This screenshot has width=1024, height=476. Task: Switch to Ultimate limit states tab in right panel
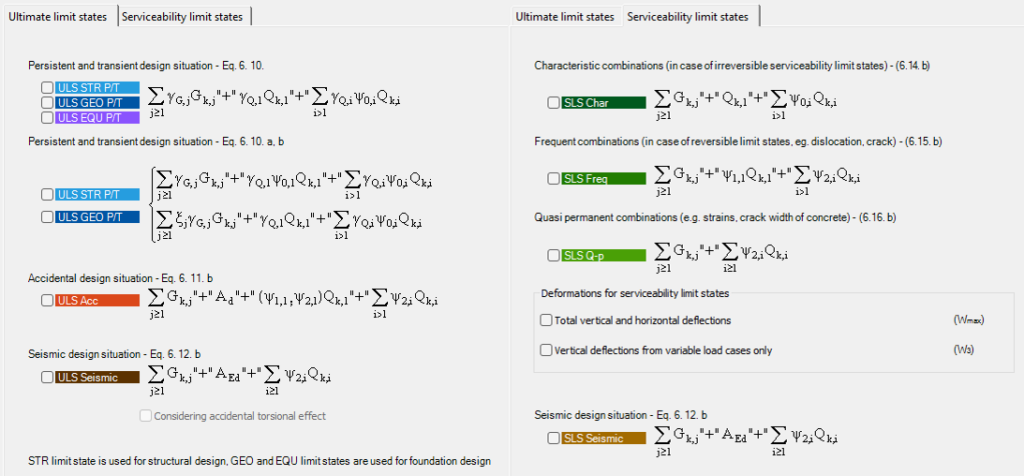pyautogui.click(x=565, y=17)
